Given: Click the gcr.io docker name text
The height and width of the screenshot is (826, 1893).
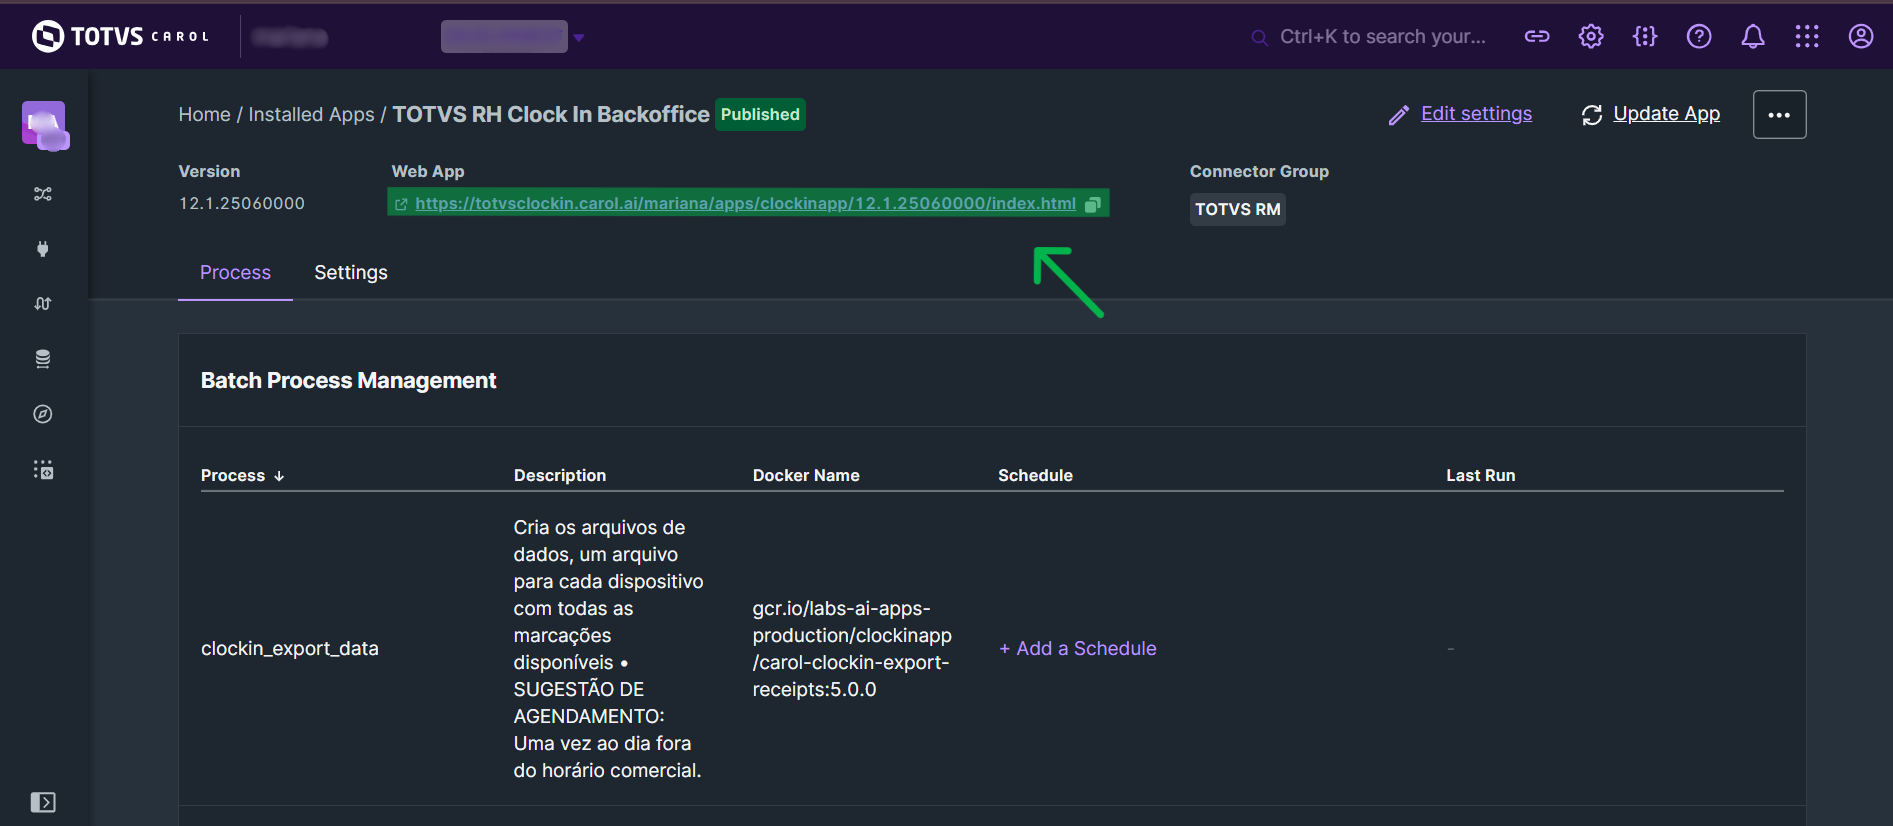Looking at the screenshot, I should 852,649.
